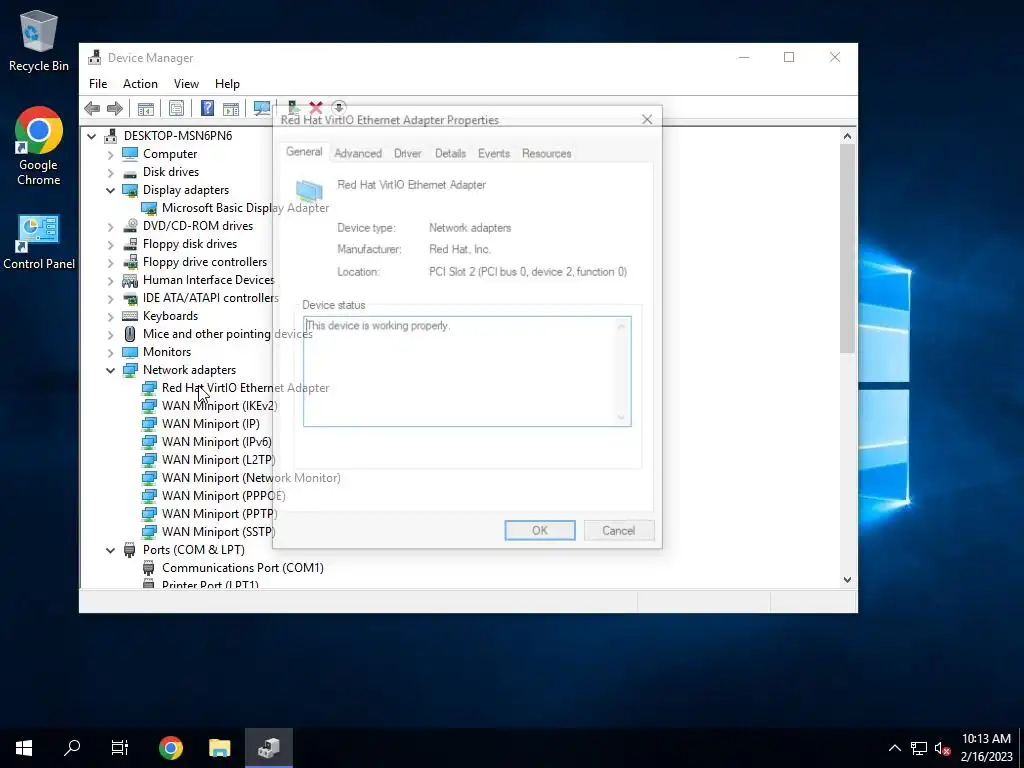Image resolution: width=1024 pixels, height=768 pixels.
Task: Click the taskbar Search magnifier
Action: (x=72, y=748)
